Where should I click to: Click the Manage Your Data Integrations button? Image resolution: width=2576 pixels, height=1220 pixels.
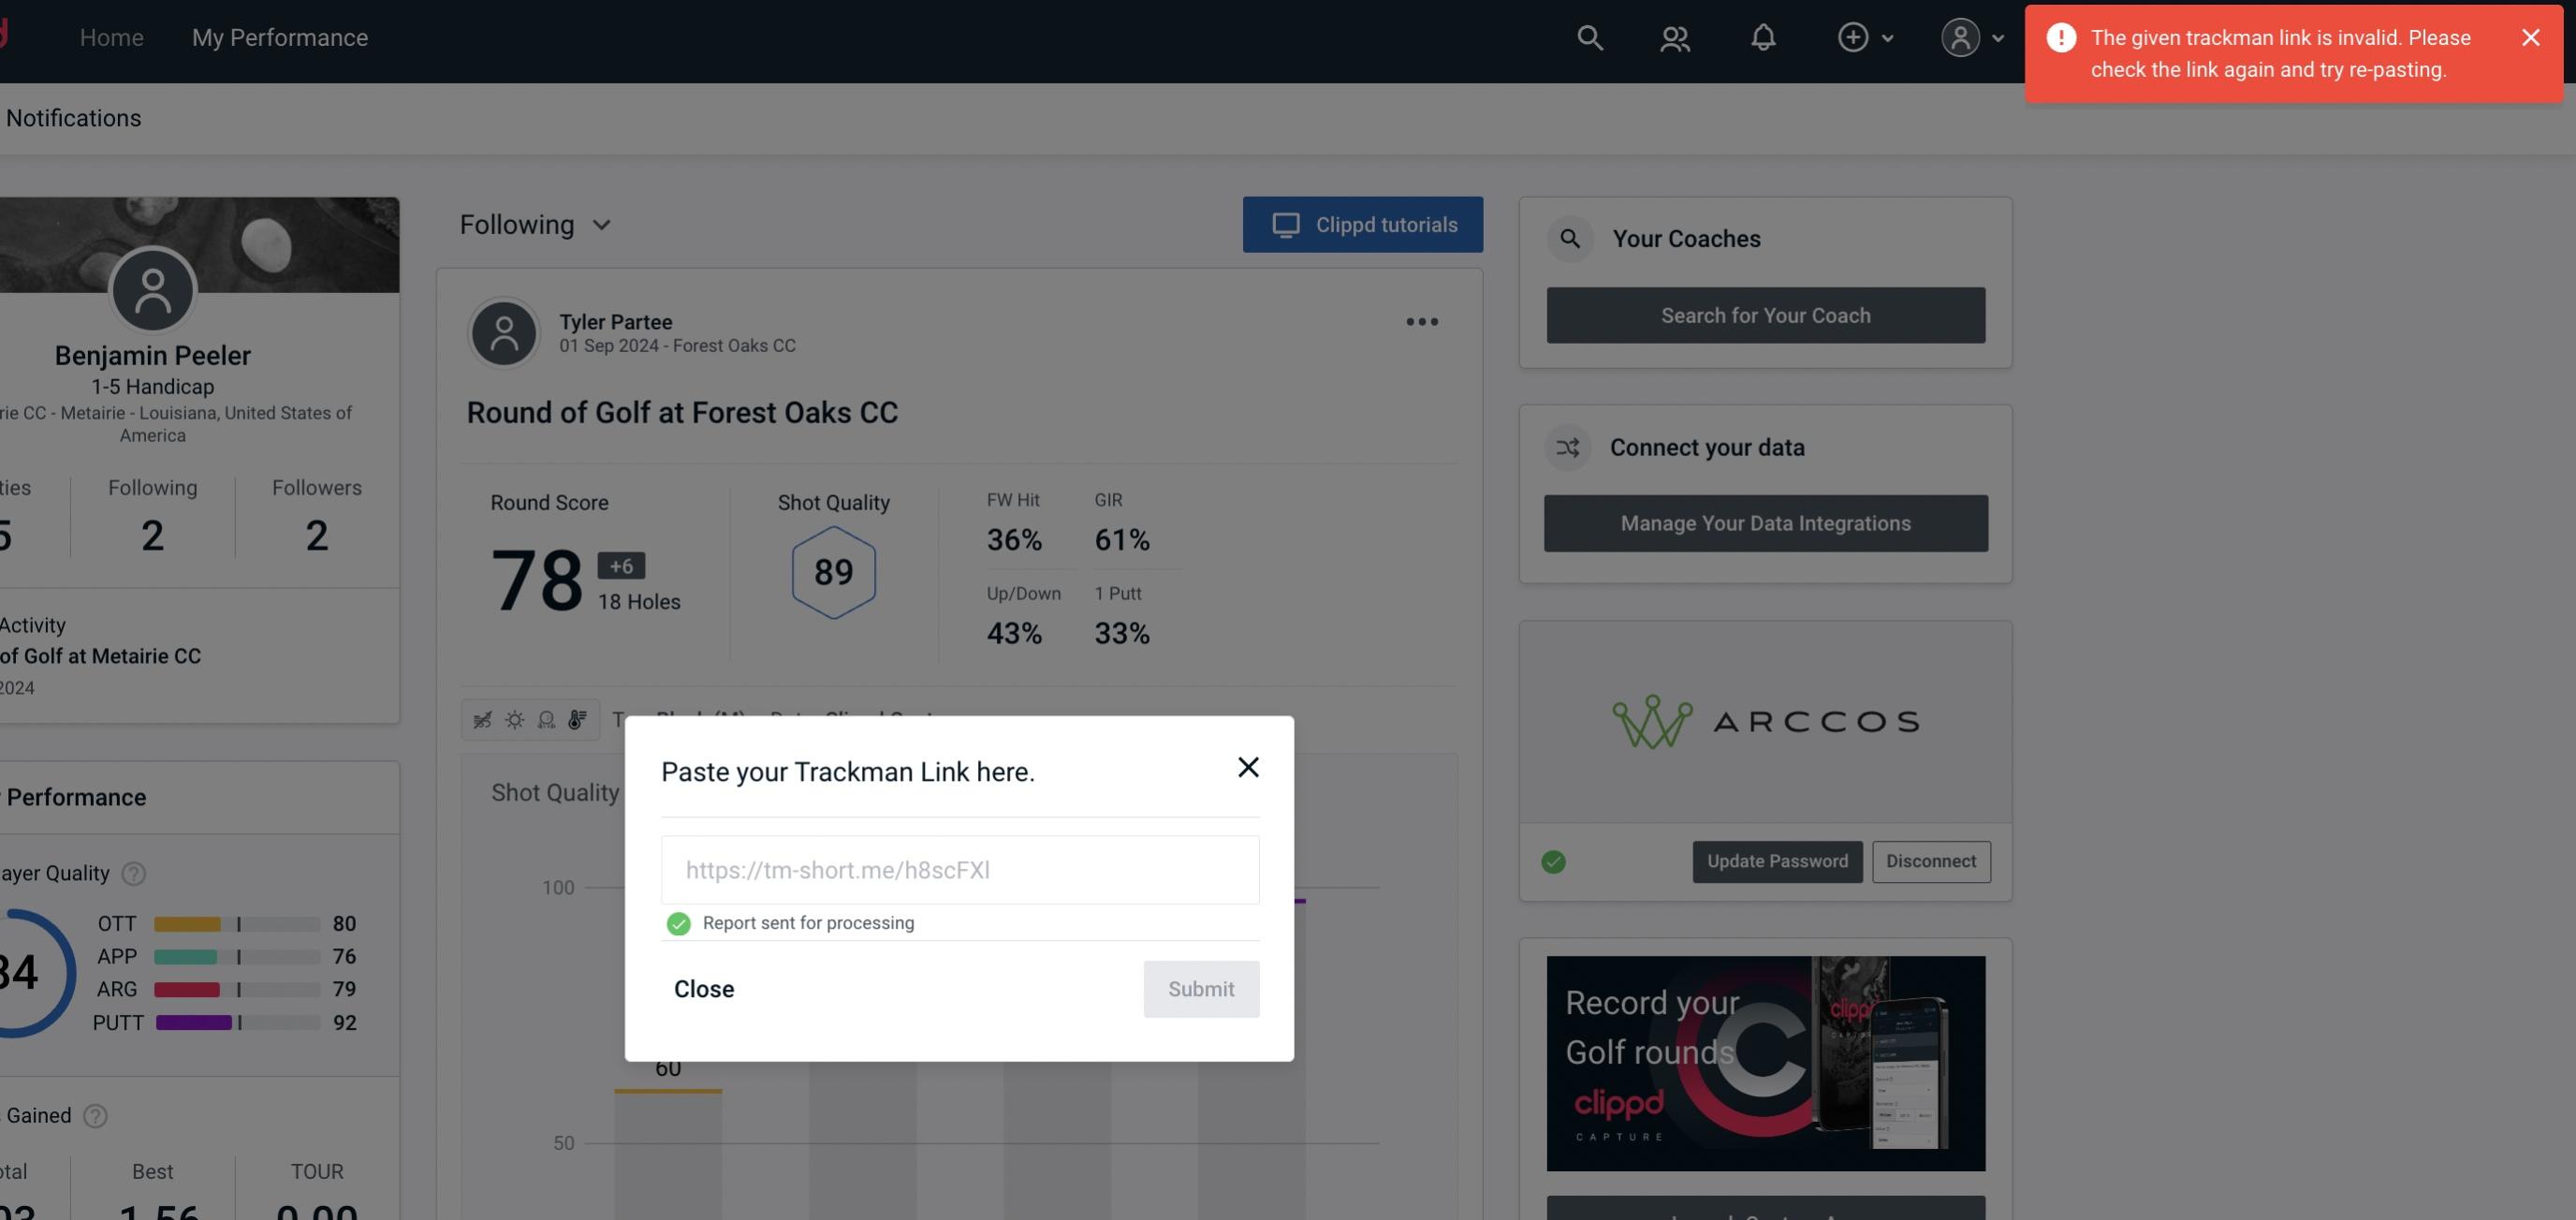point(1766,522)
